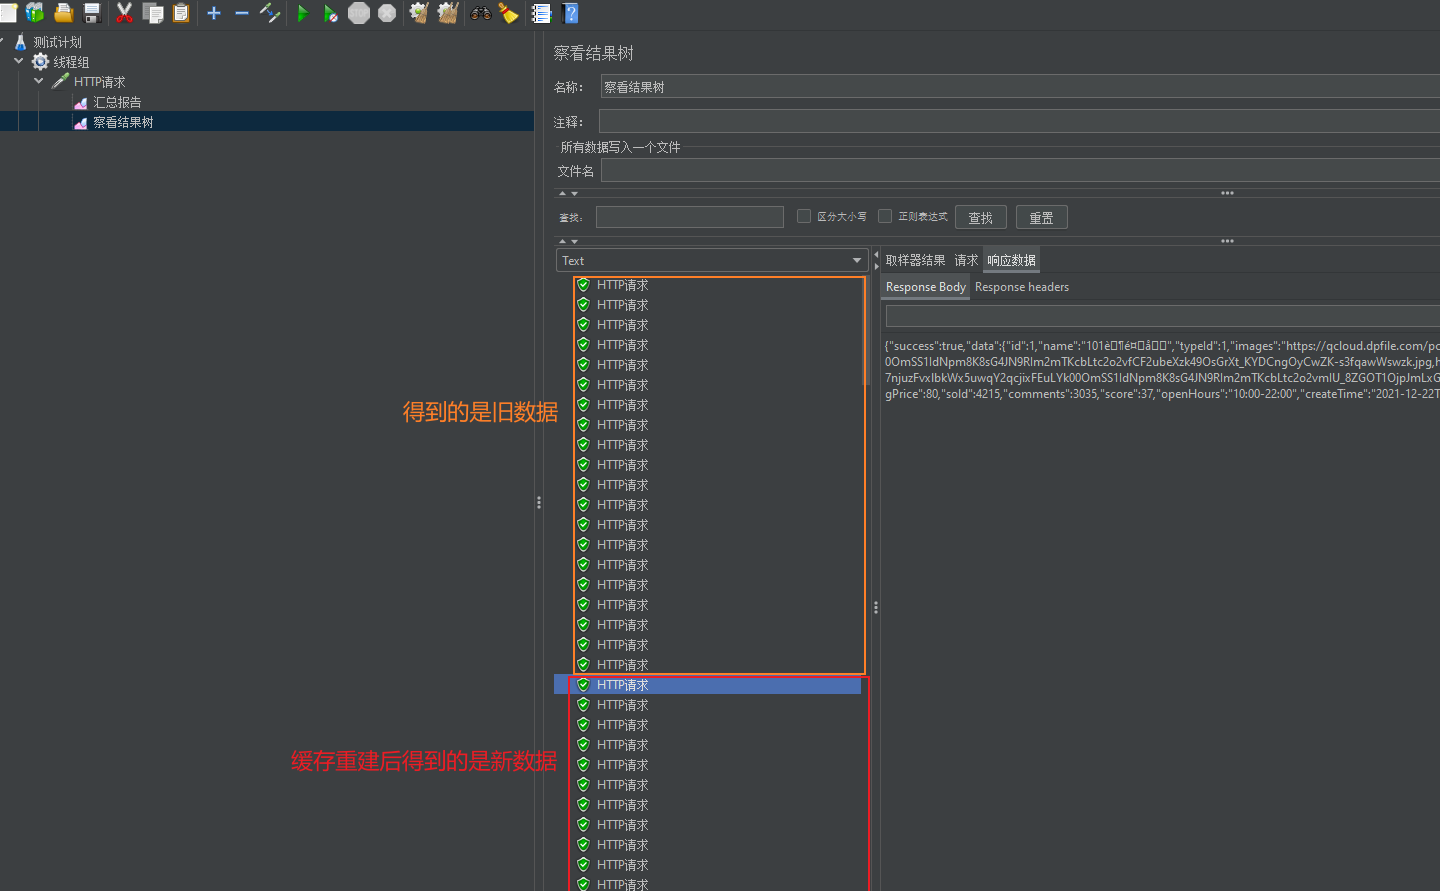Cut with the scissors toolbar icon

tap(124, 13)
